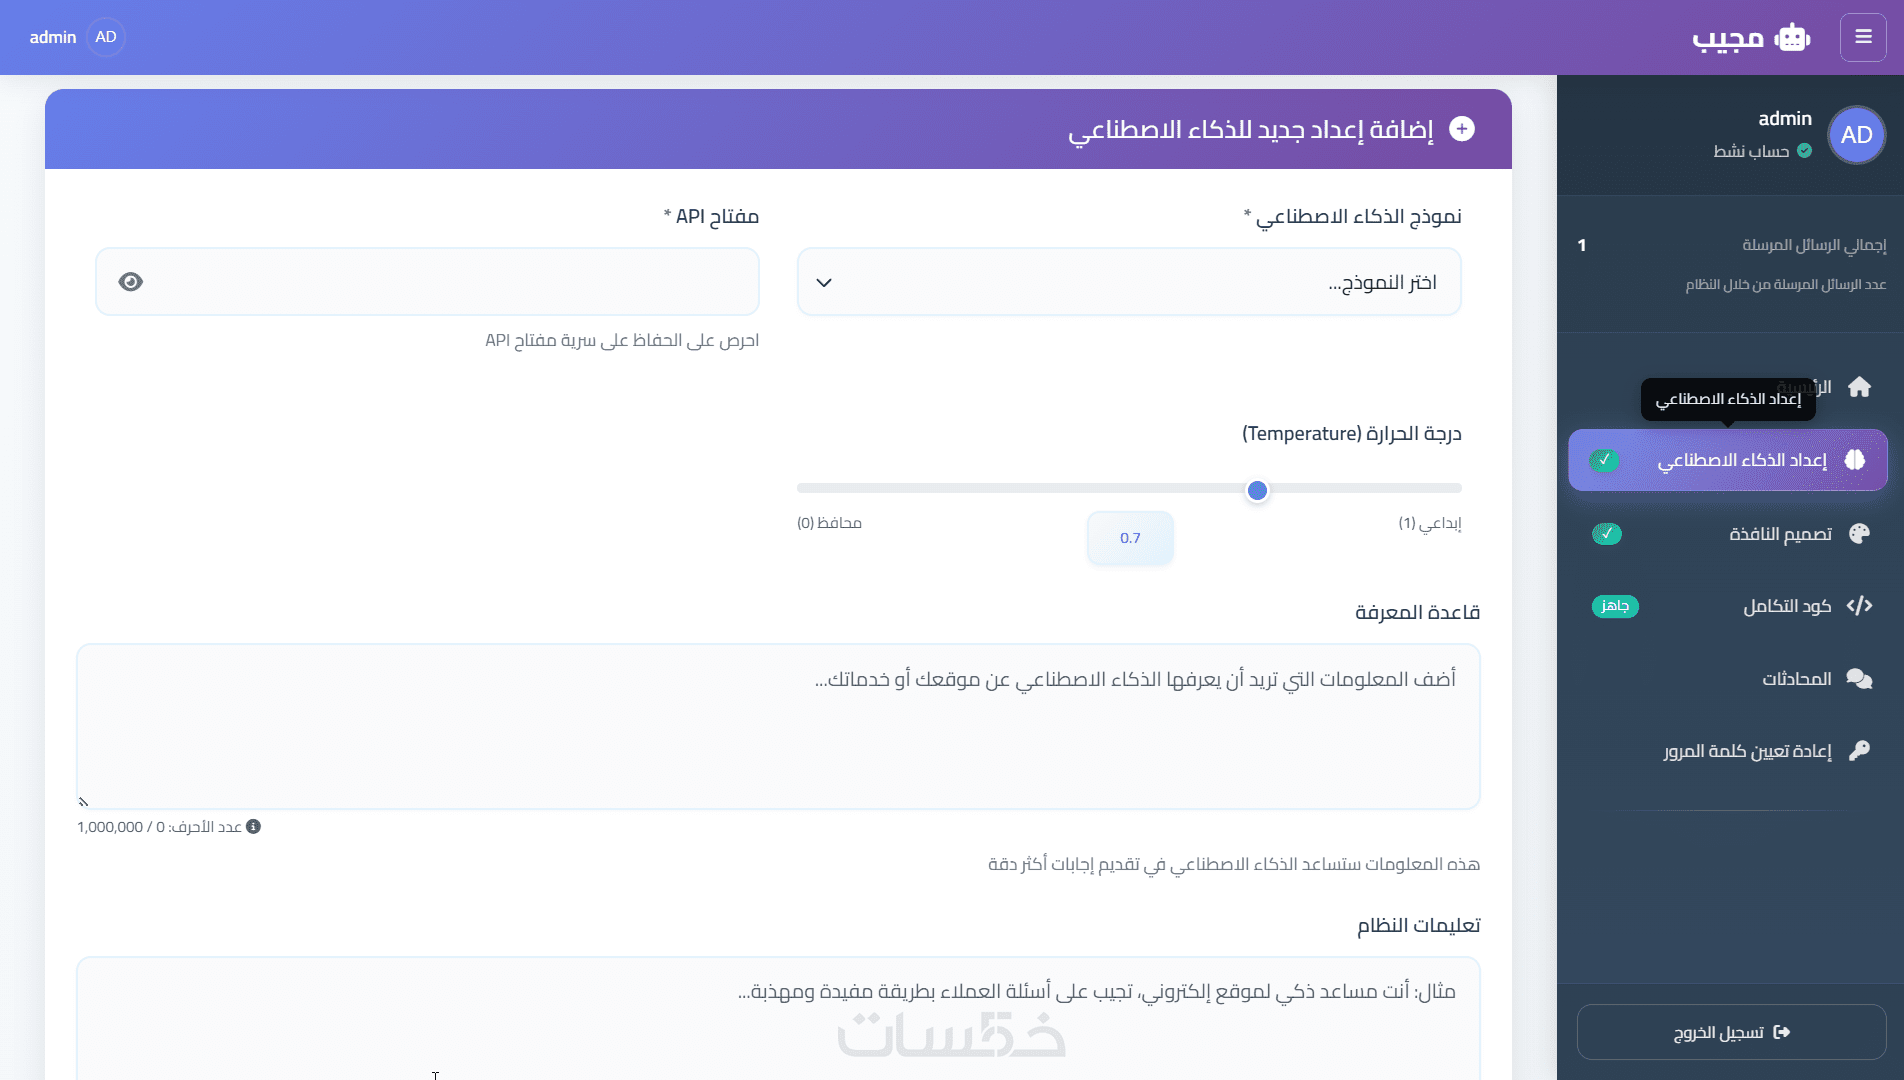
Task: Click the تسجيل الخروج logout button
Action: 1731,1032
